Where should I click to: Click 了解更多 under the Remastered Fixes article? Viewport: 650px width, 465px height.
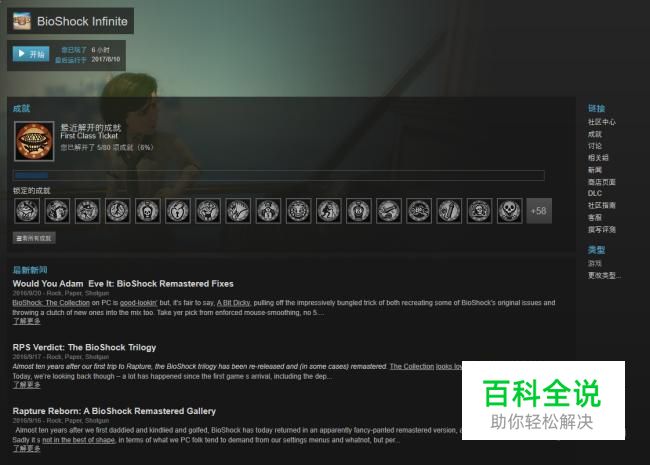pos(27,321)
